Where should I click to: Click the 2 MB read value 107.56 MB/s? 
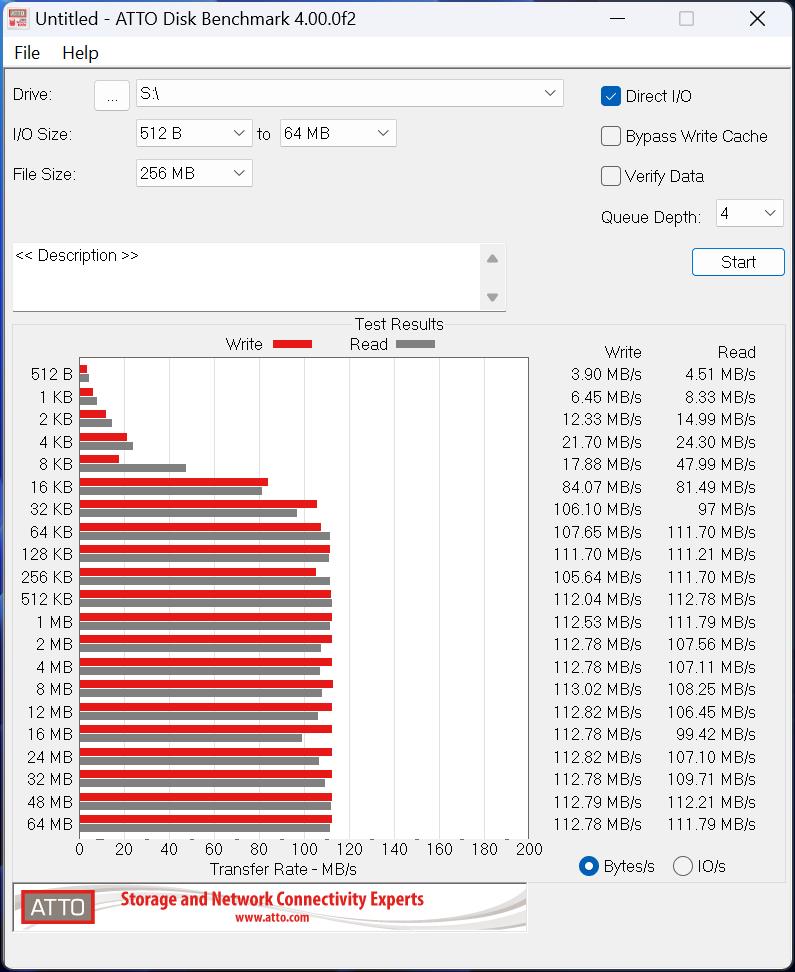click(711, 645)
